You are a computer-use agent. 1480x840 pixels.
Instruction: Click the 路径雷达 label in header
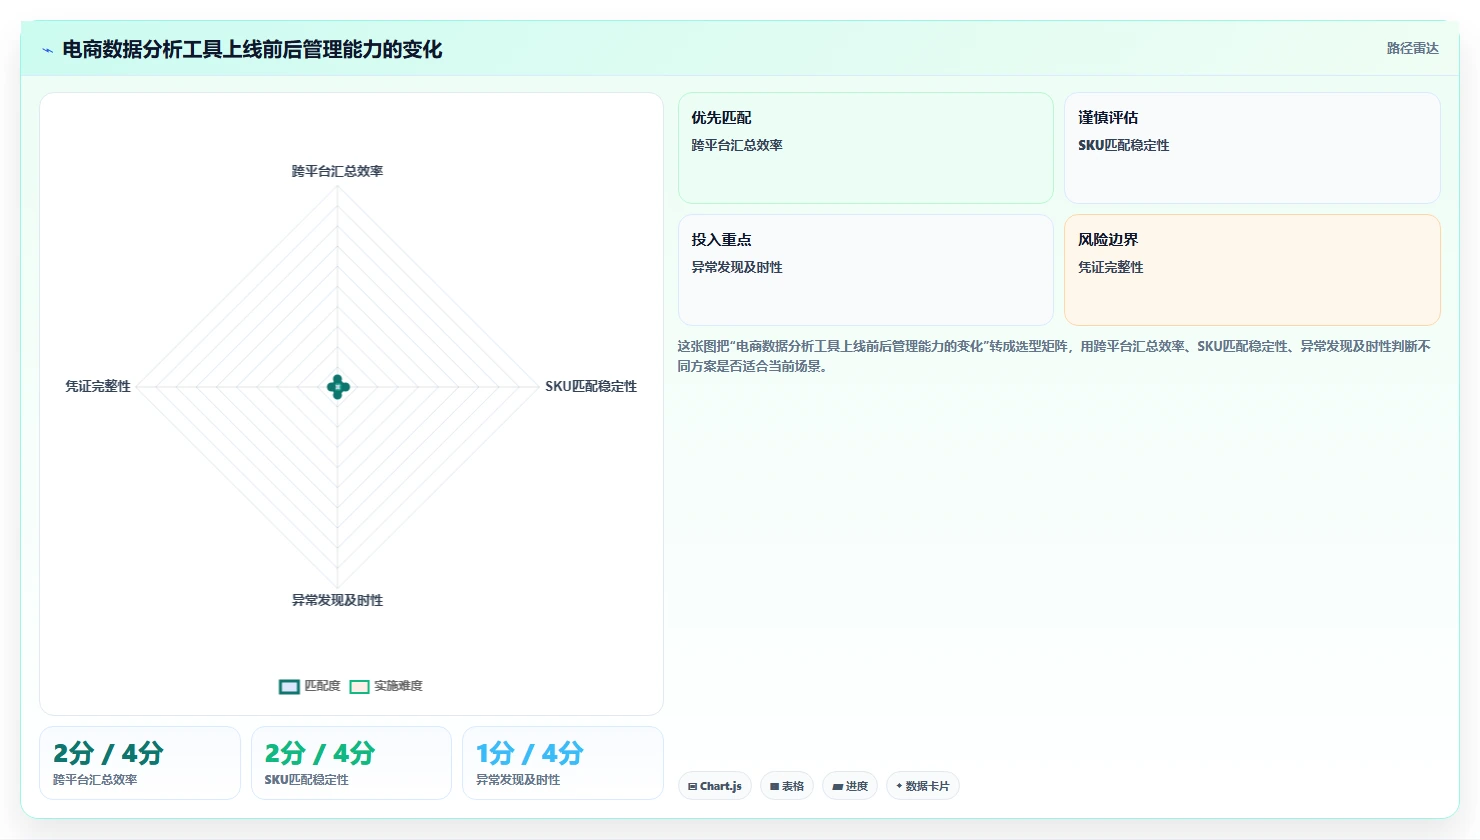1412,48
